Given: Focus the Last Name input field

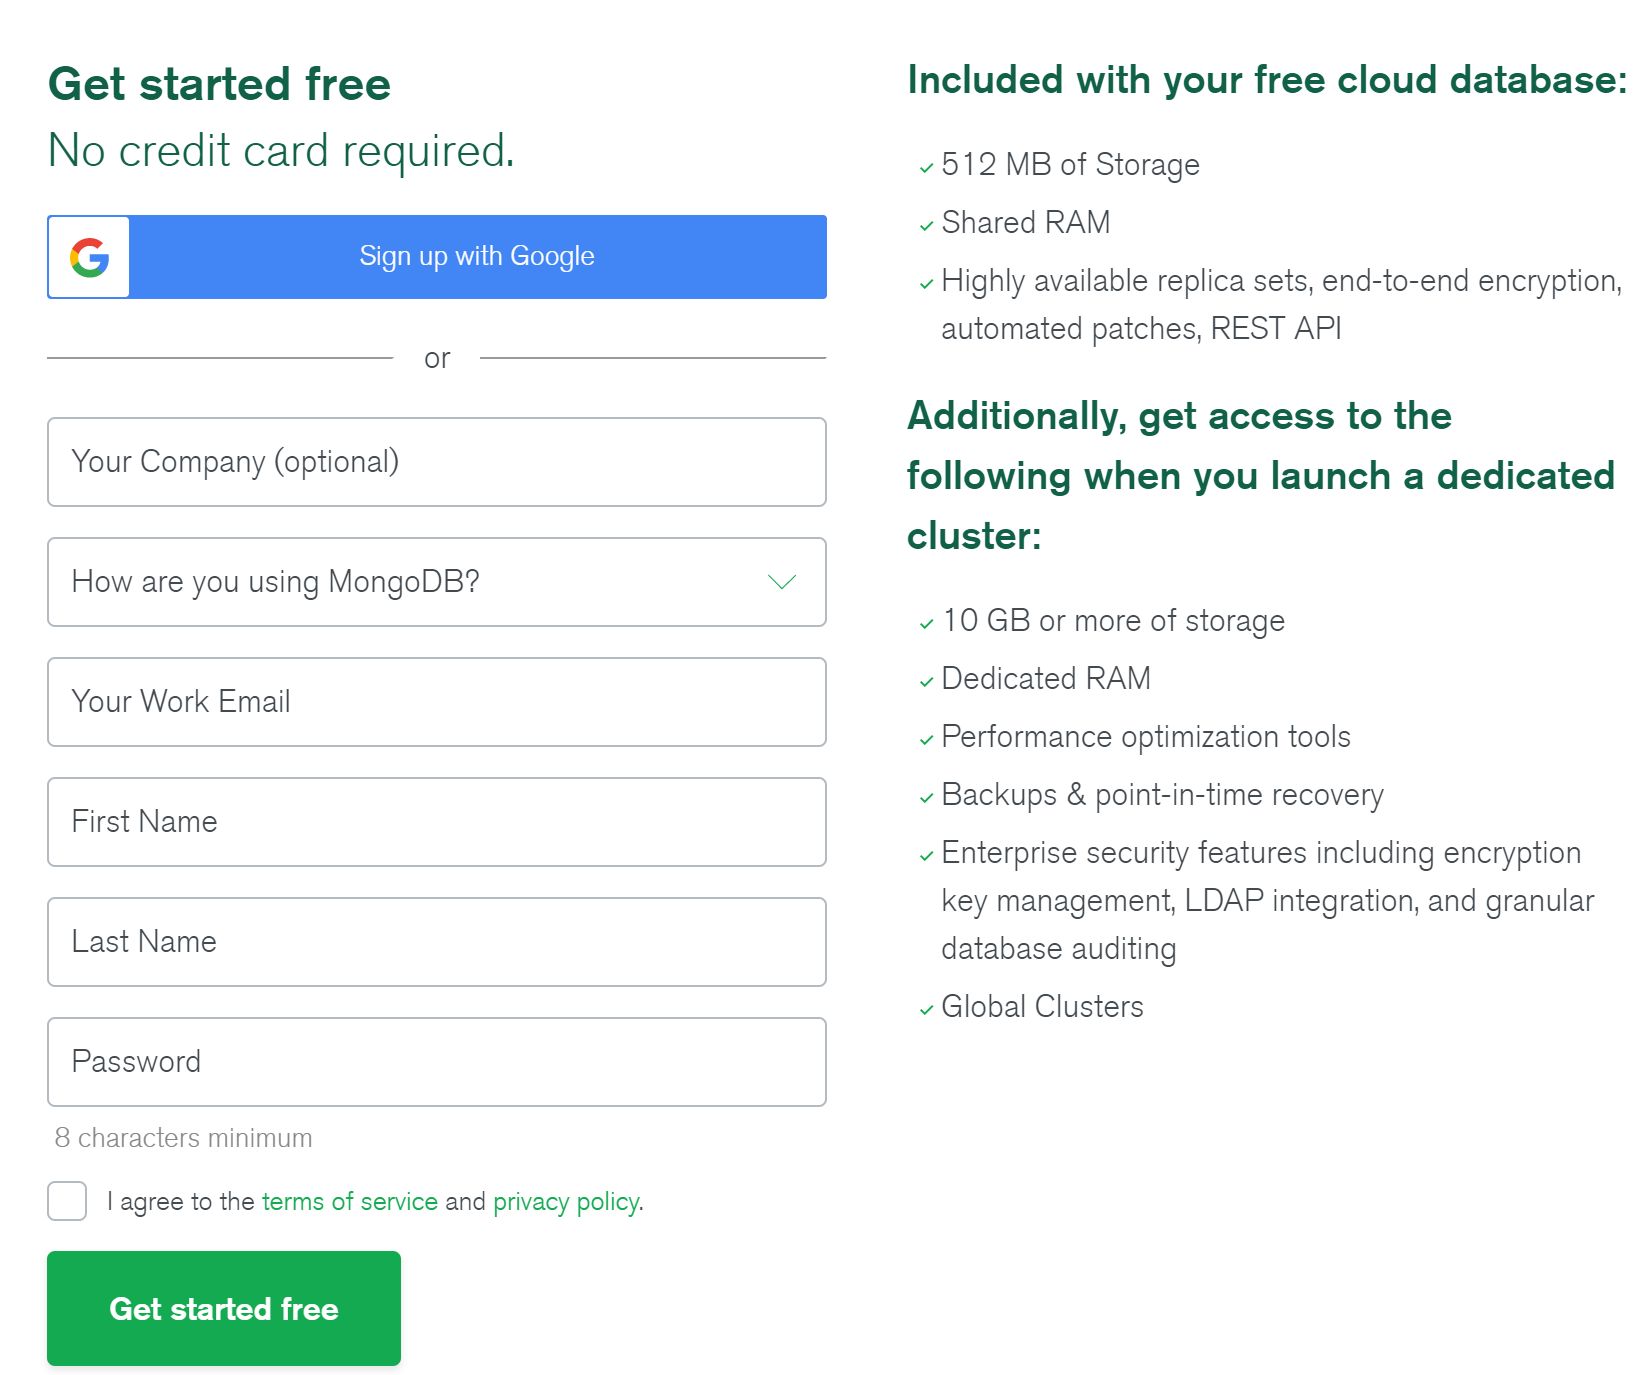Looking at the screenshot, I should 436,942.
